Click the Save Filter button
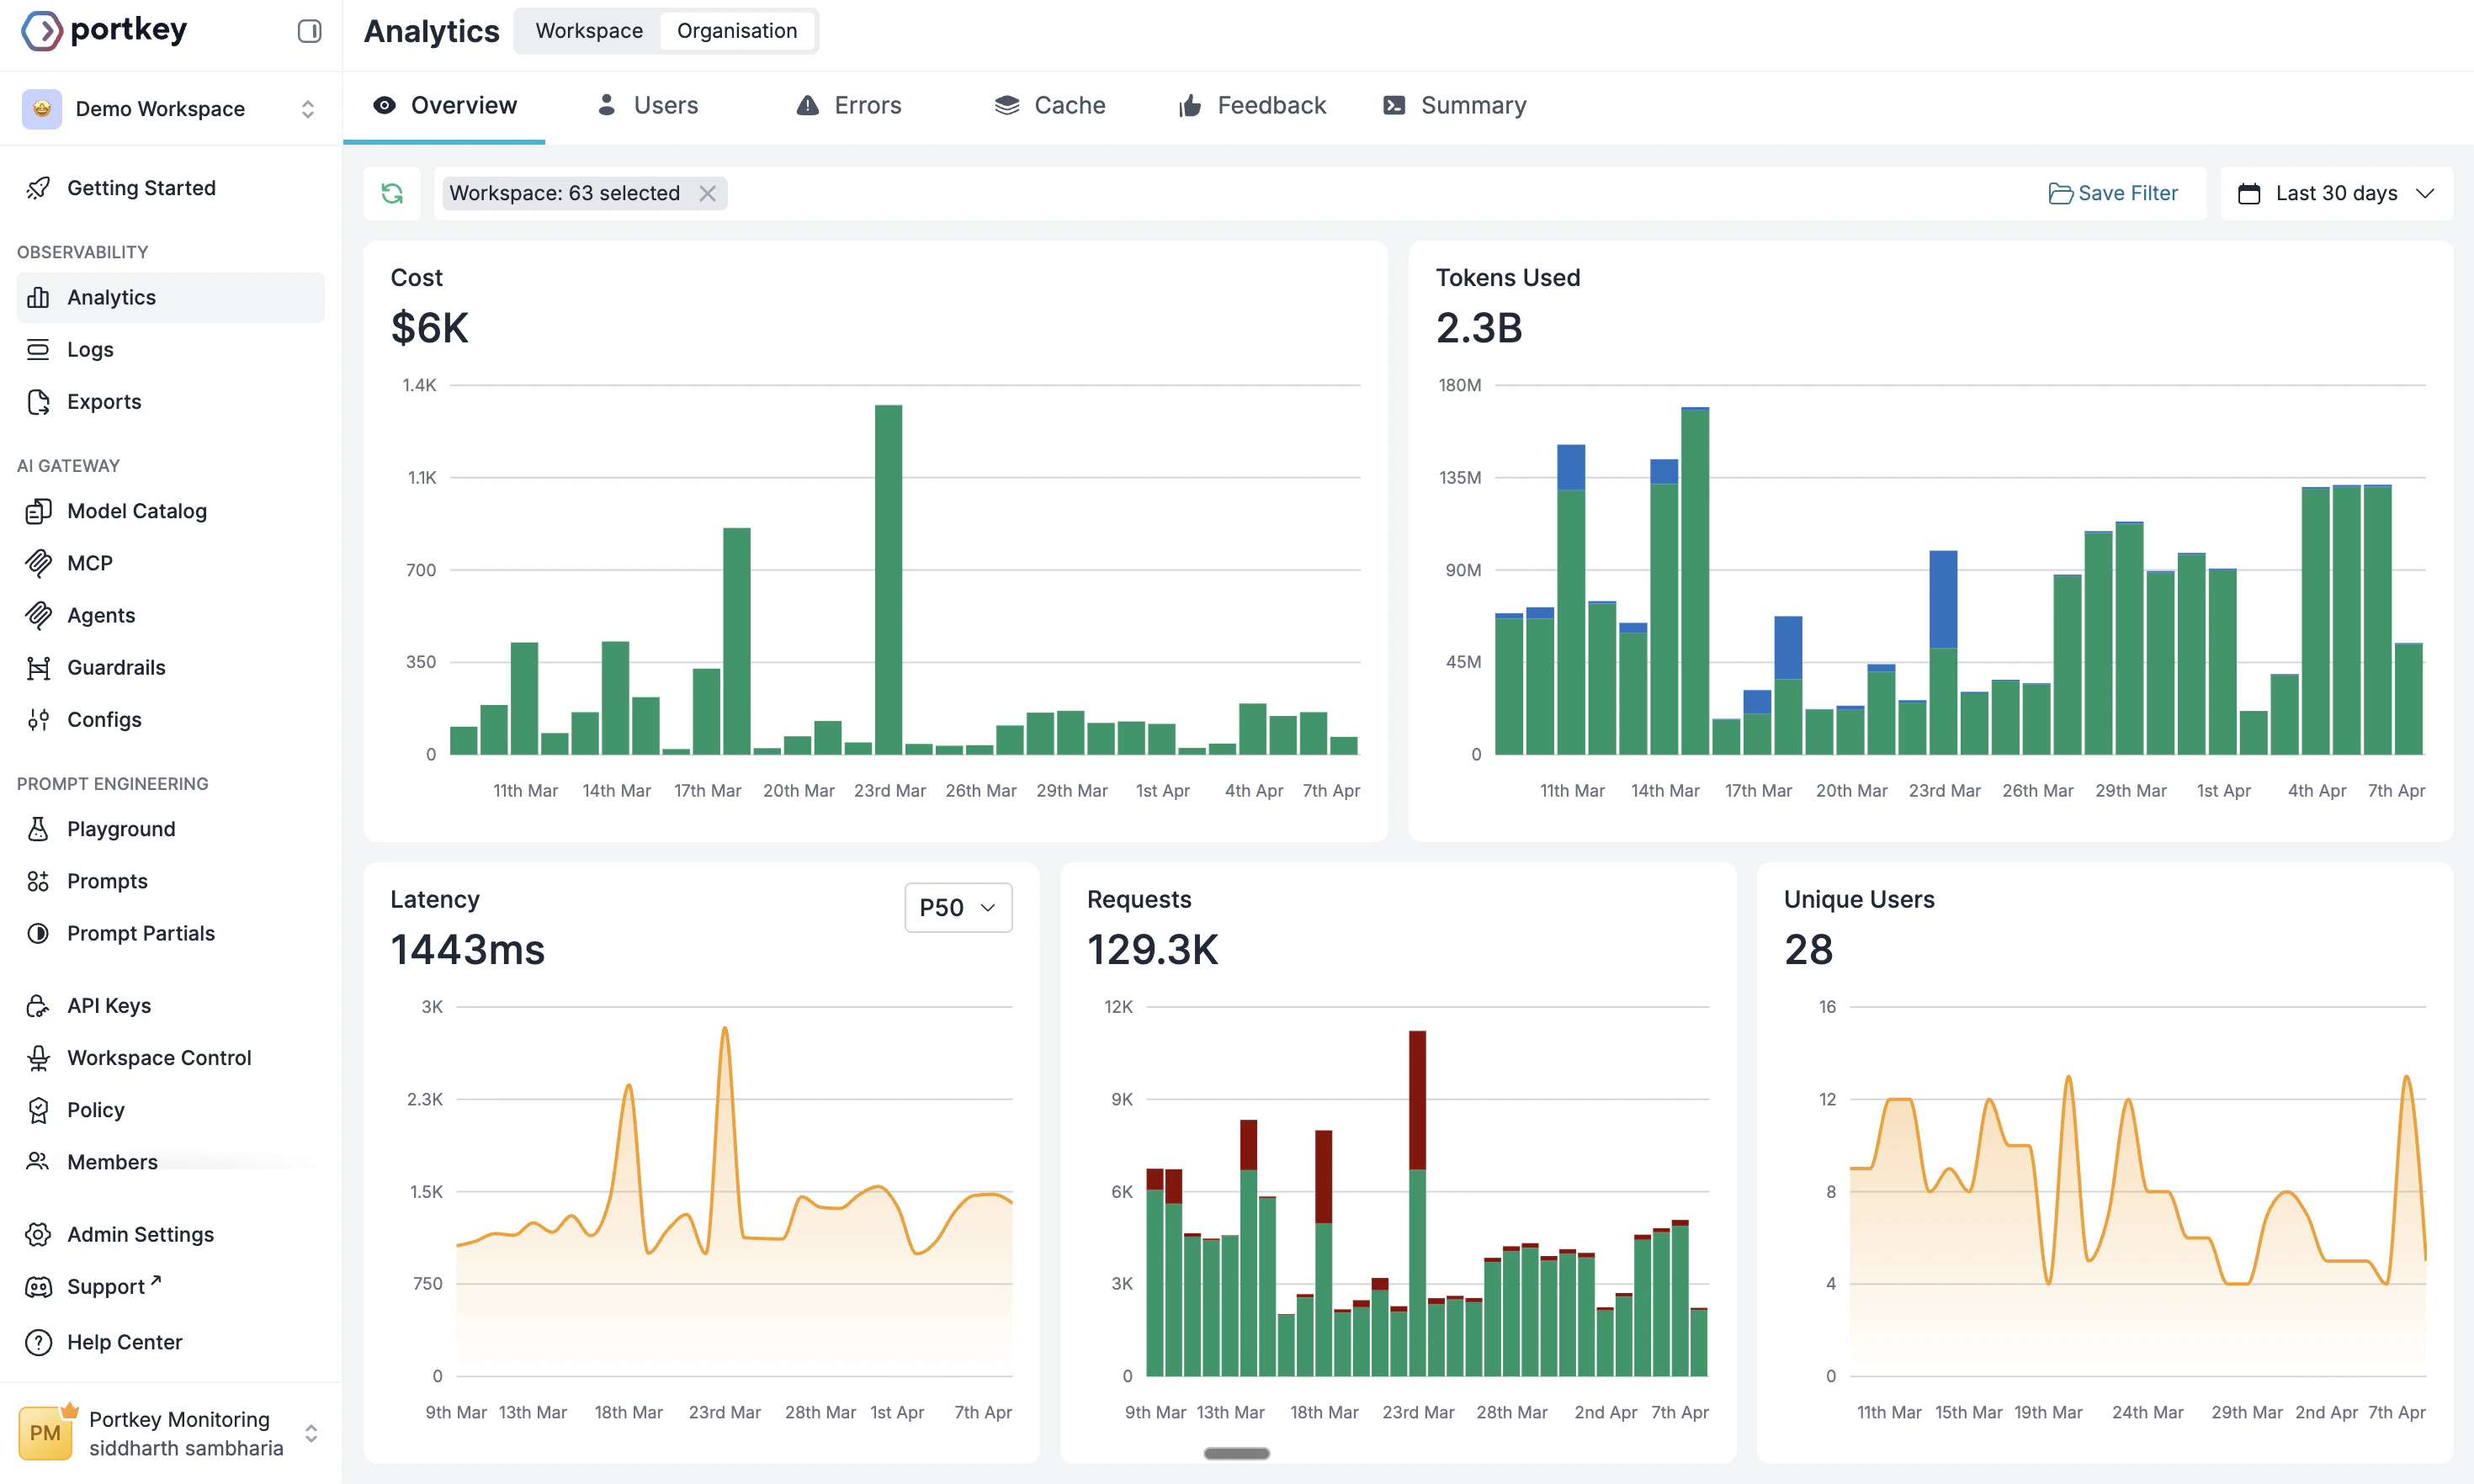Screen dimensions: 2474x1484 (x=2113, y=192)
